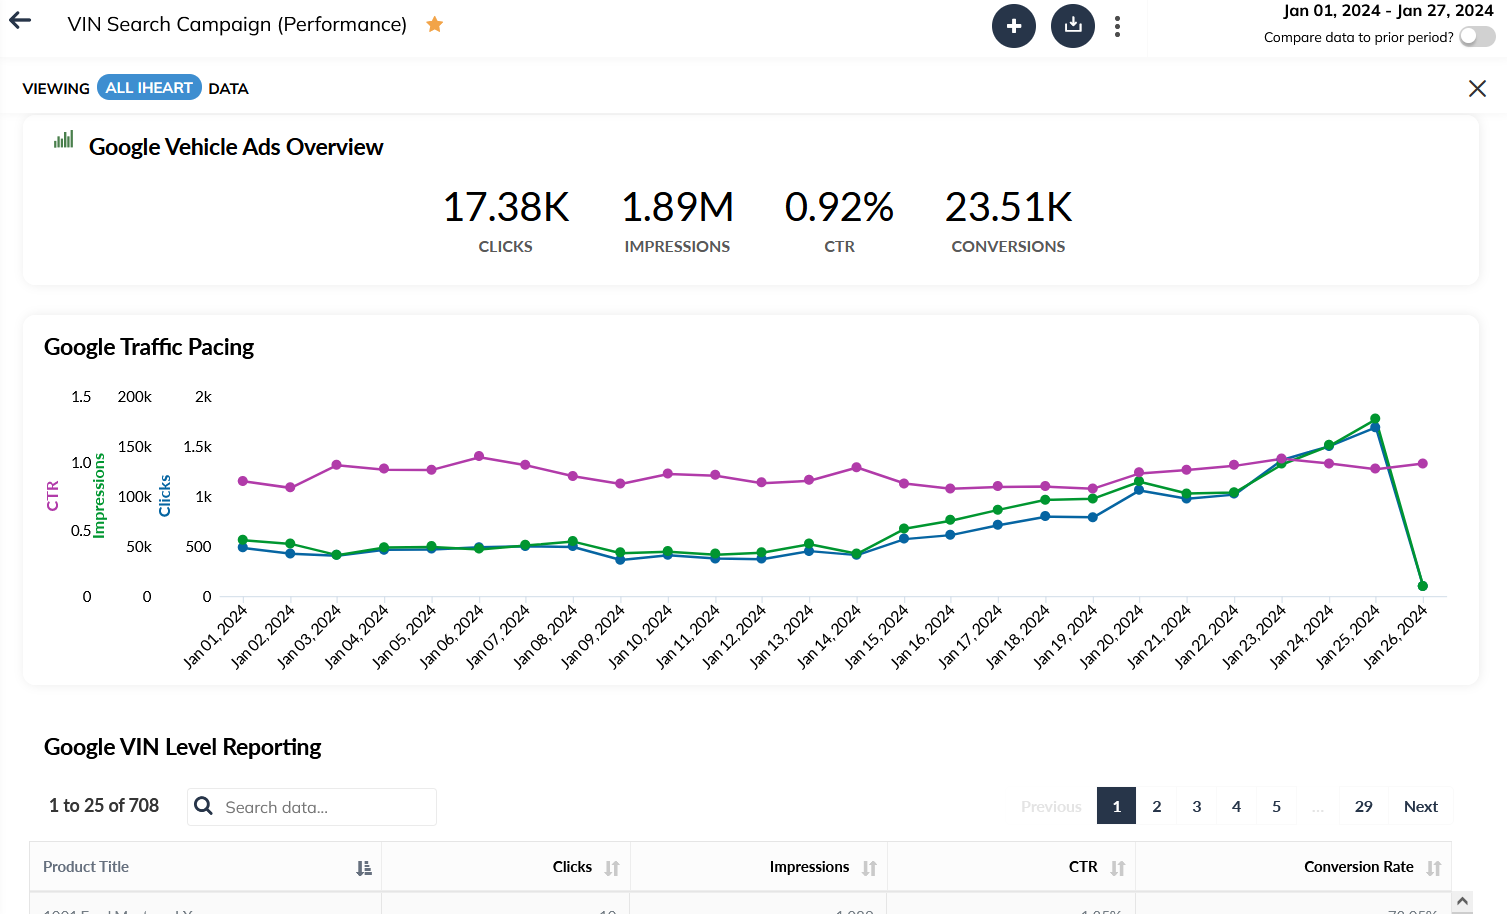The image size is (1507, 914).
Task: Close the viewing filter bar
Action: pos(1476,89)
